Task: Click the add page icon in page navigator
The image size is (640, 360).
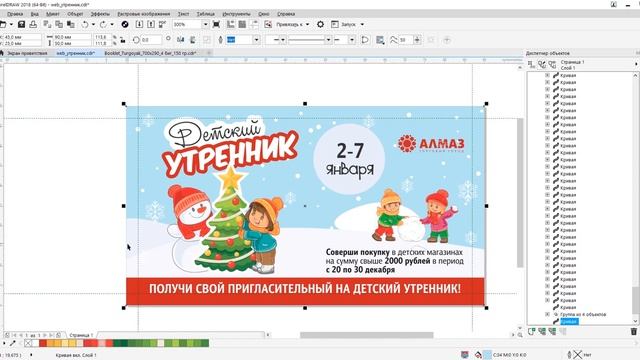Action: pos(59,335)
